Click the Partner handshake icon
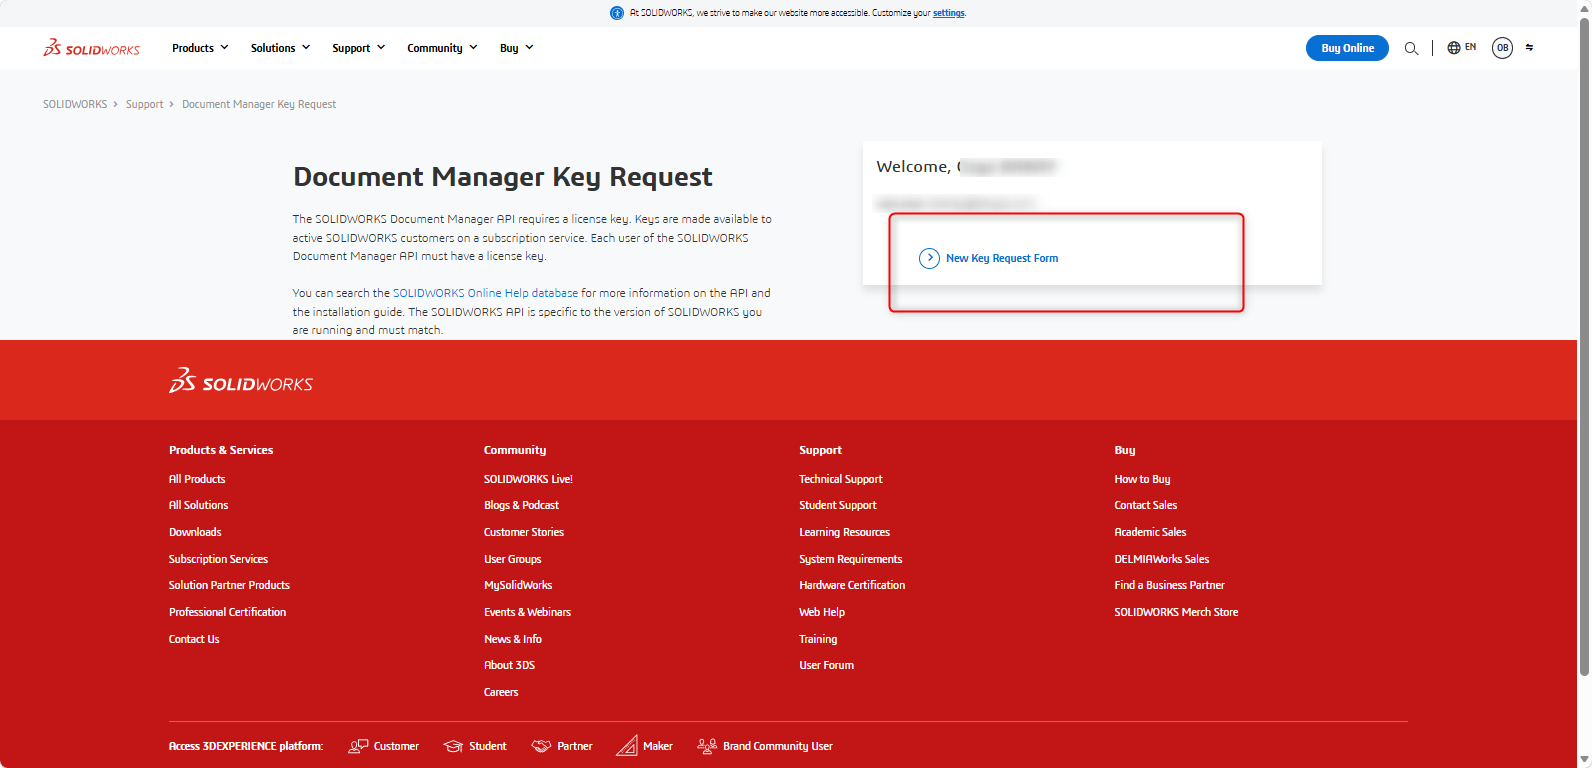 pos(541,746)
